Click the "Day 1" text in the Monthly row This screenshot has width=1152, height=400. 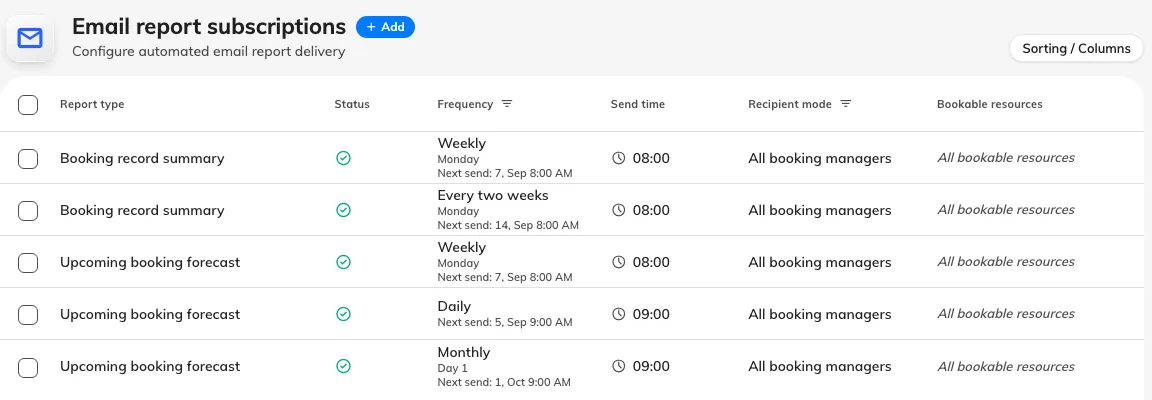coord(453,368)
